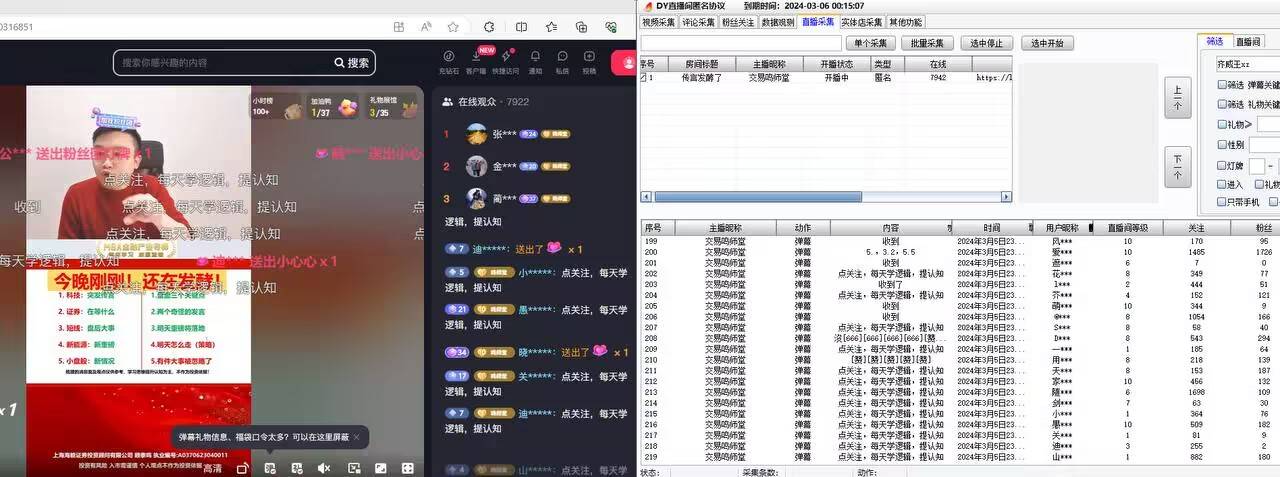The height and width of the screenshot is (477, 1280).
Task: Check the 性别 filter checkbox
Action: [x=1222, y=145]
